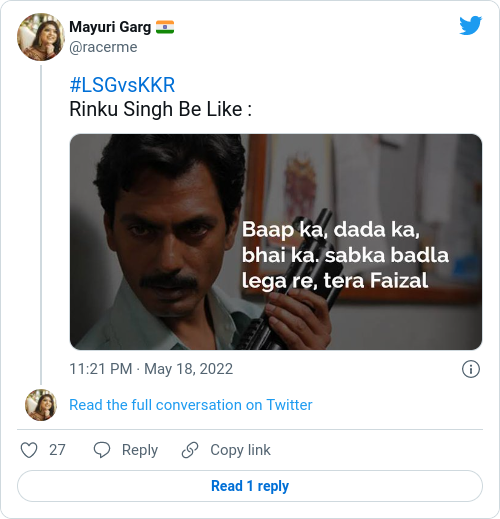
Task: Click the Twitter bird logo
Action: pos(470,25)
